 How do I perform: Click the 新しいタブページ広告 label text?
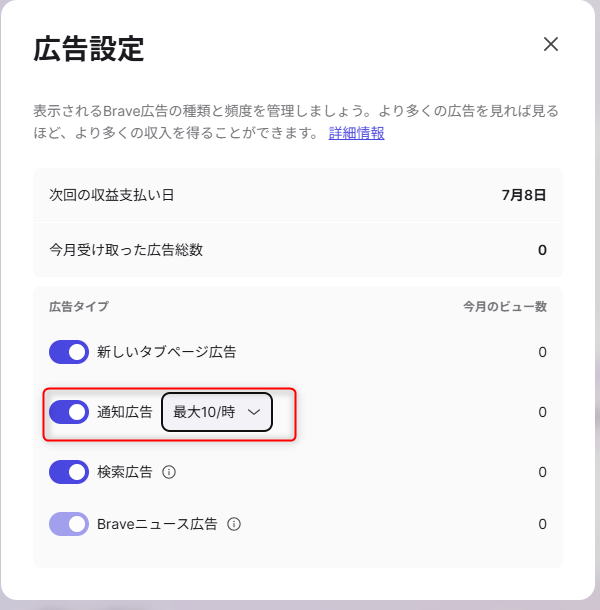pyautogui.click(x=166, y=352)
